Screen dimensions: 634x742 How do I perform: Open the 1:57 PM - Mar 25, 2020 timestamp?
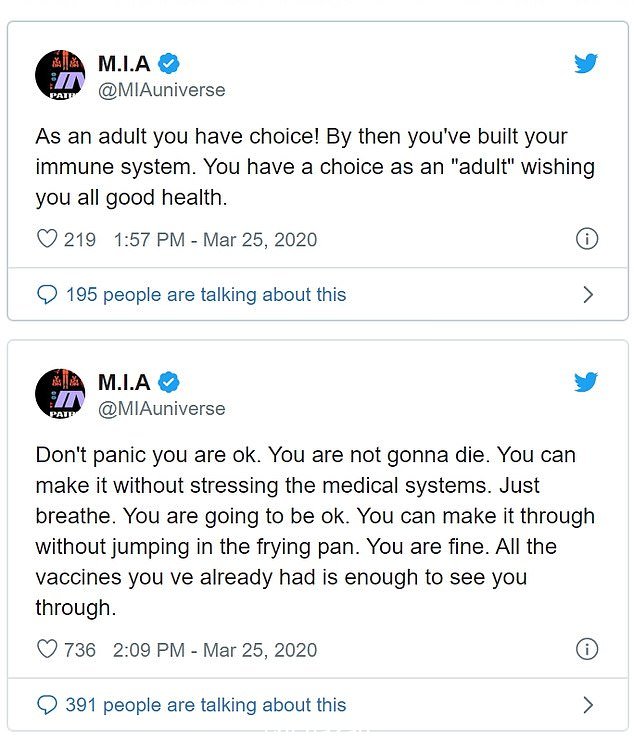tap(215, 239)
